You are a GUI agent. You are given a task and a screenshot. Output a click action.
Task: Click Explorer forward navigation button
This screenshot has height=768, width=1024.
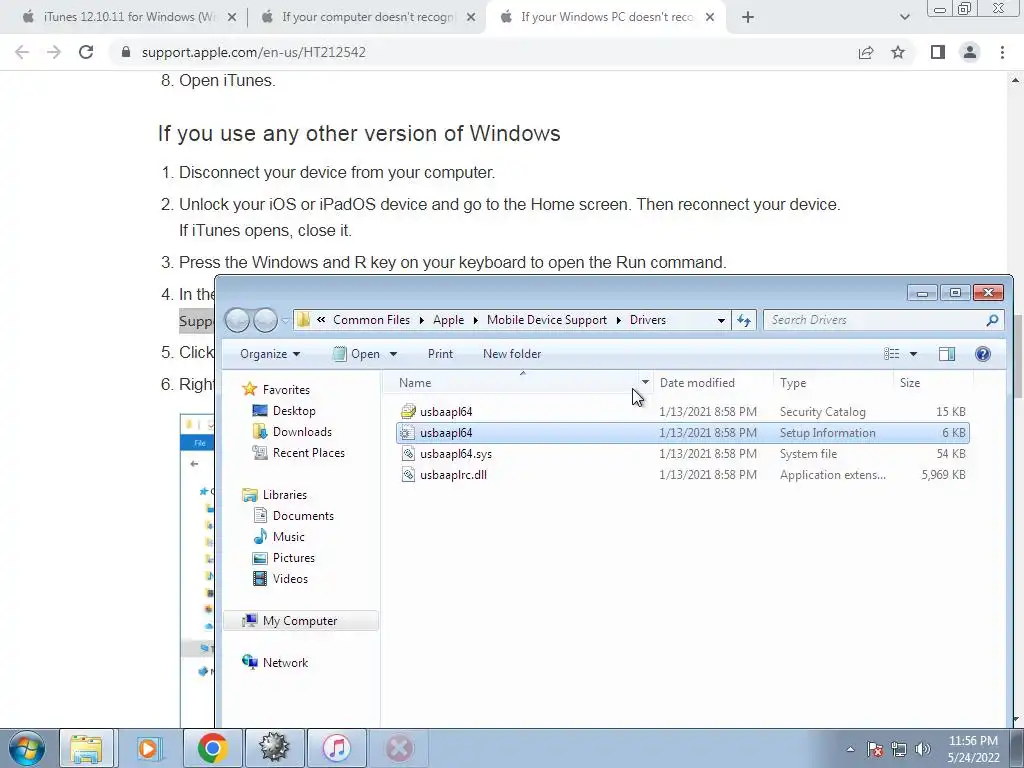(265, 320)
